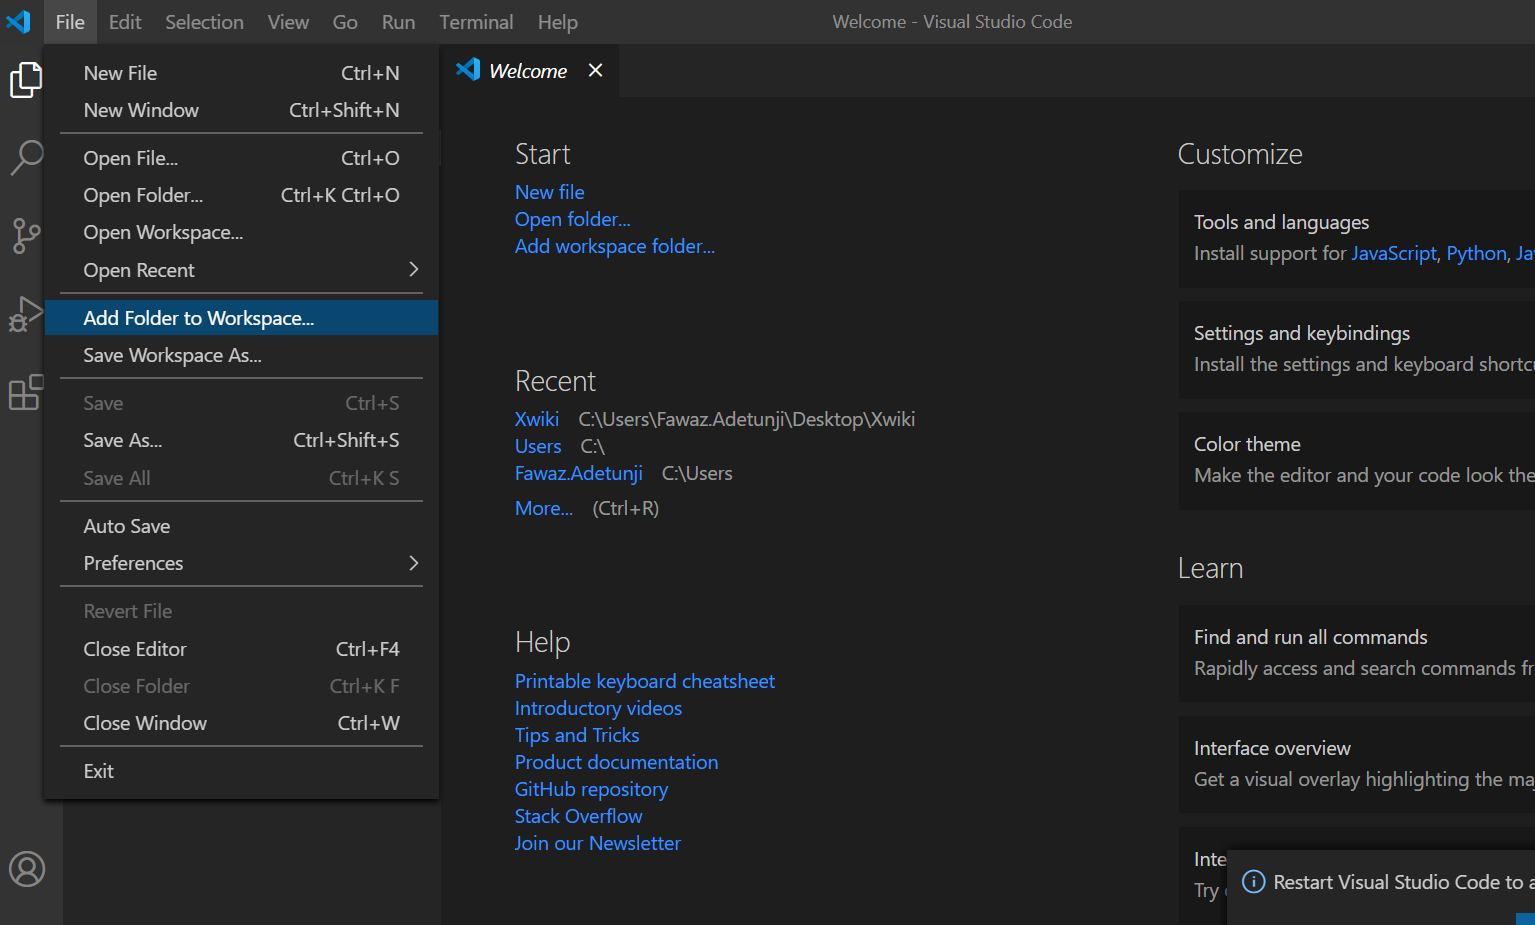Open the recent Users folder link
1535x925 pixels.
point(538,446)
